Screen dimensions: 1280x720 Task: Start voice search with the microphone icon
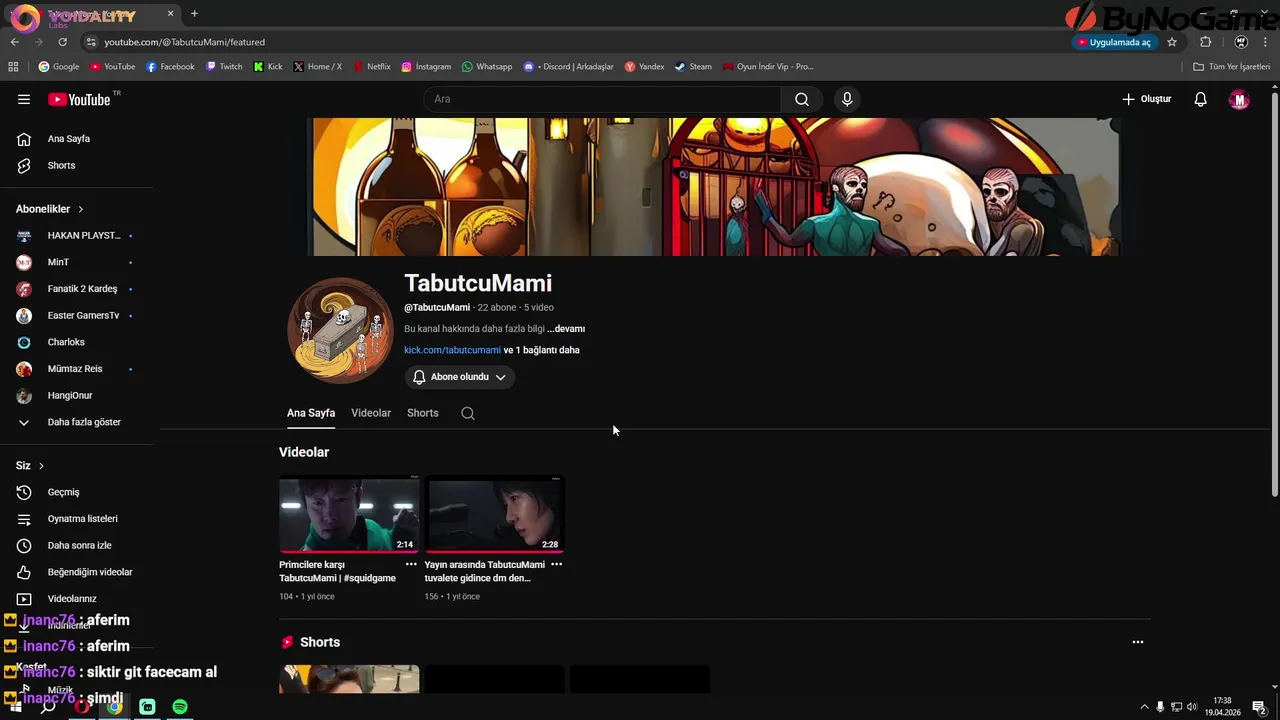[x=847, y=99]
